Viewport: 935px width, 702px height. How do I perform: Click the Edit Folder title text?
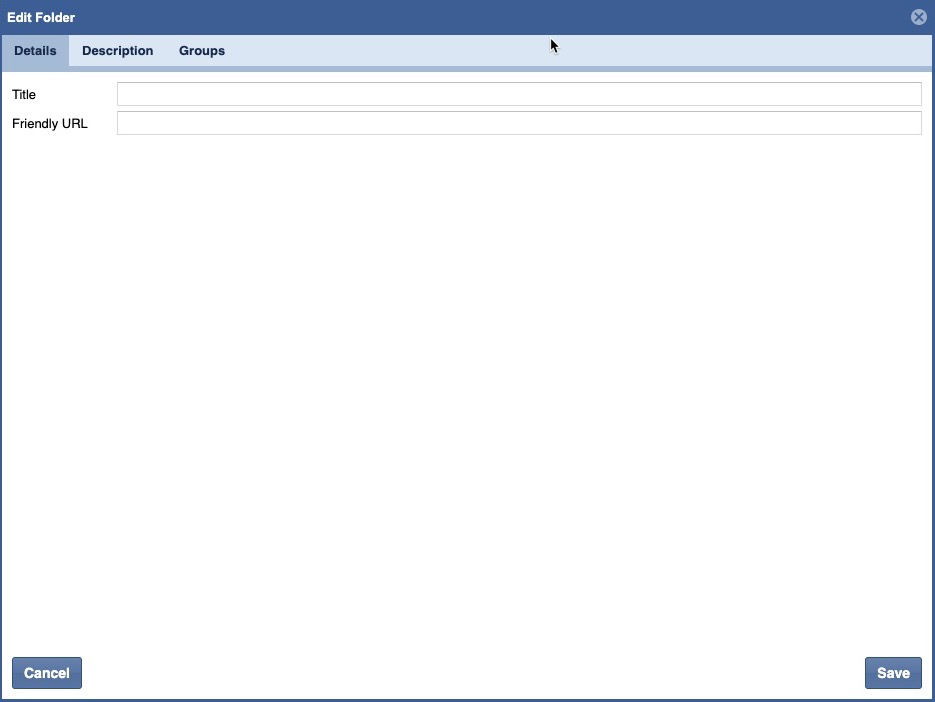pyautogui.click(x=41, y=18)
